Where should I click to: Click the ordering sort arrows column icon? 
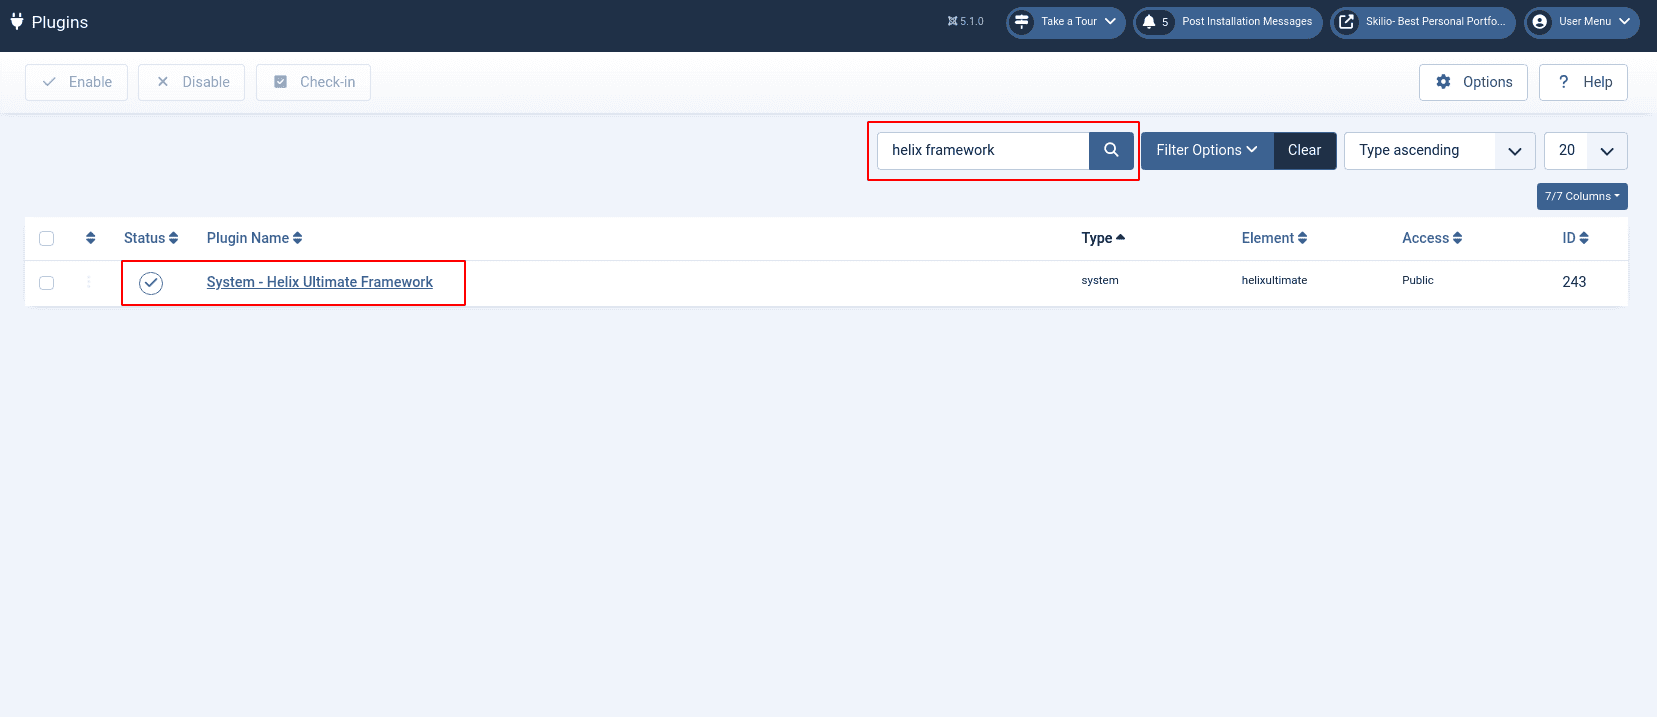point(91,238)
